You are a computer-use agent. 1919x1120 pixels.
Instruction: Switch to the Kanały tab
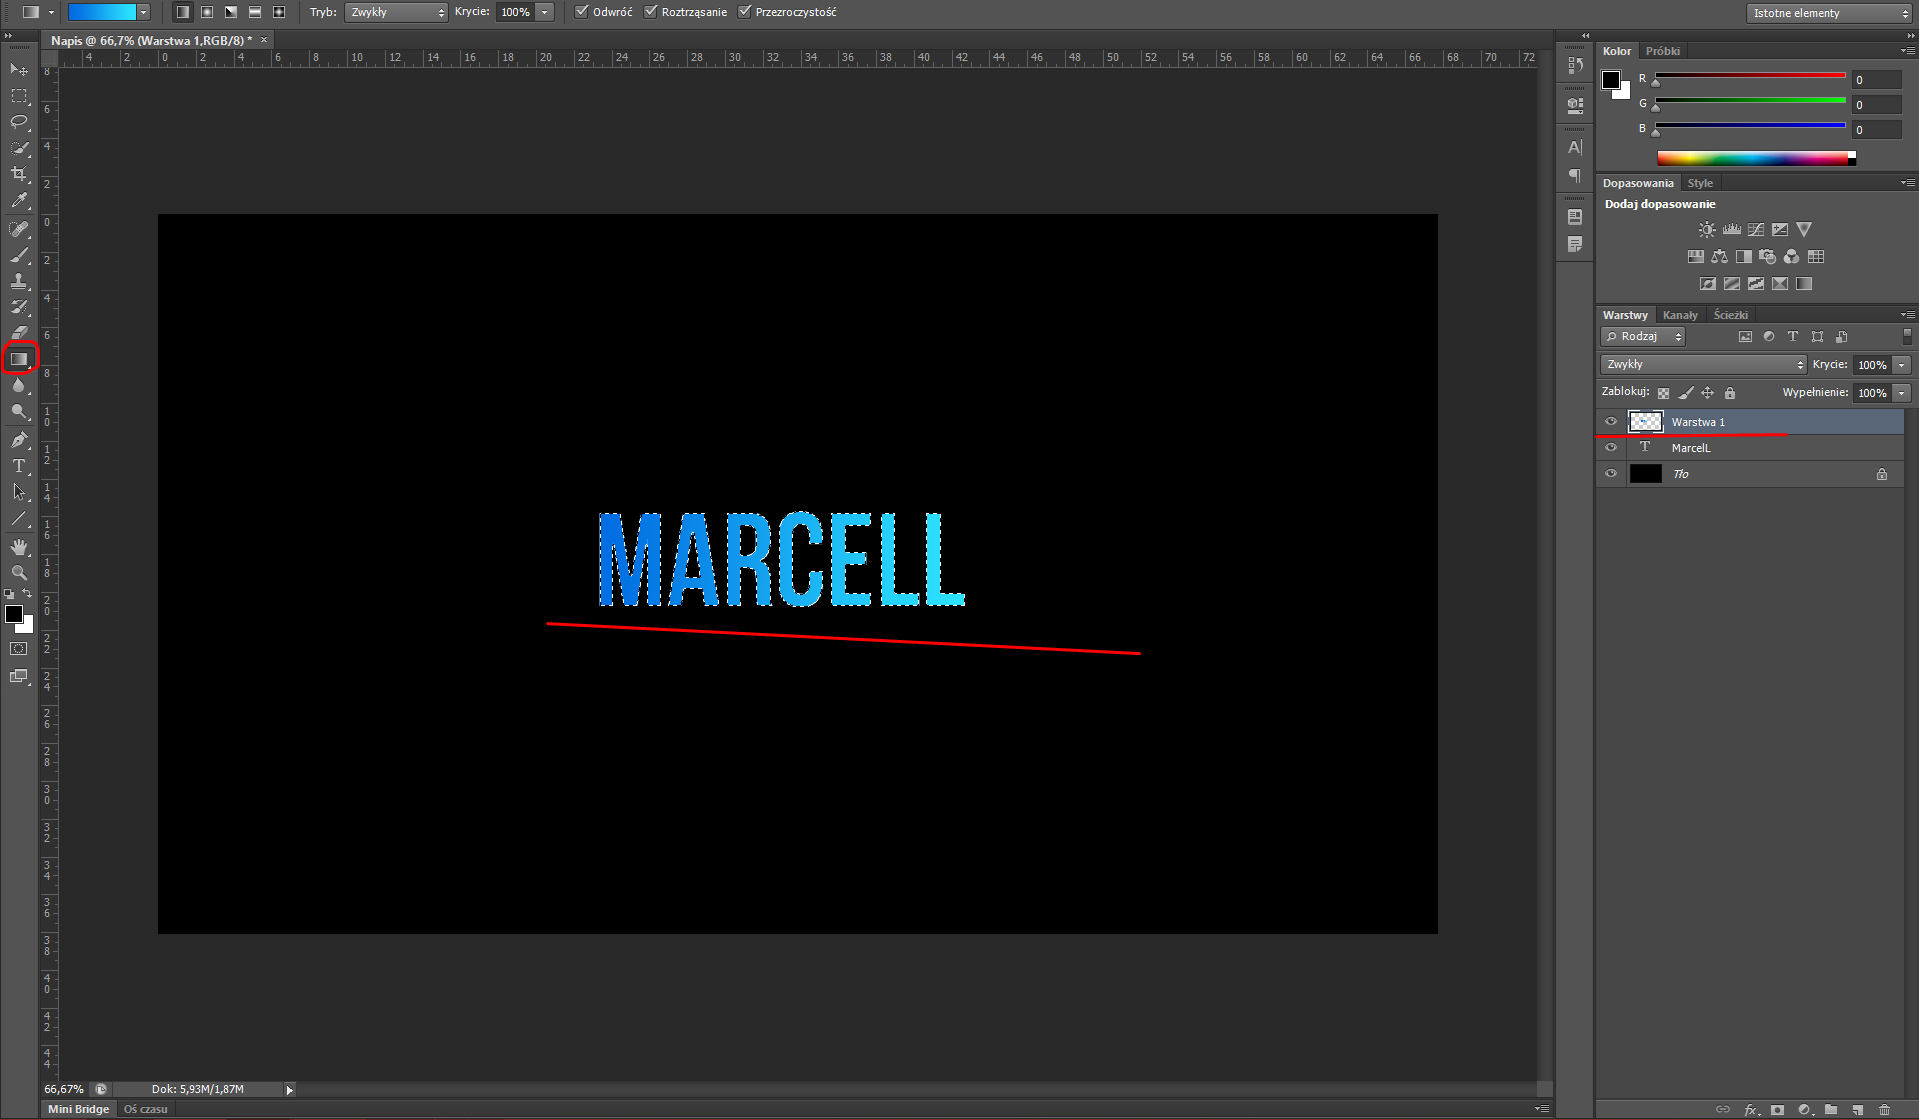tap(1680, 315)
